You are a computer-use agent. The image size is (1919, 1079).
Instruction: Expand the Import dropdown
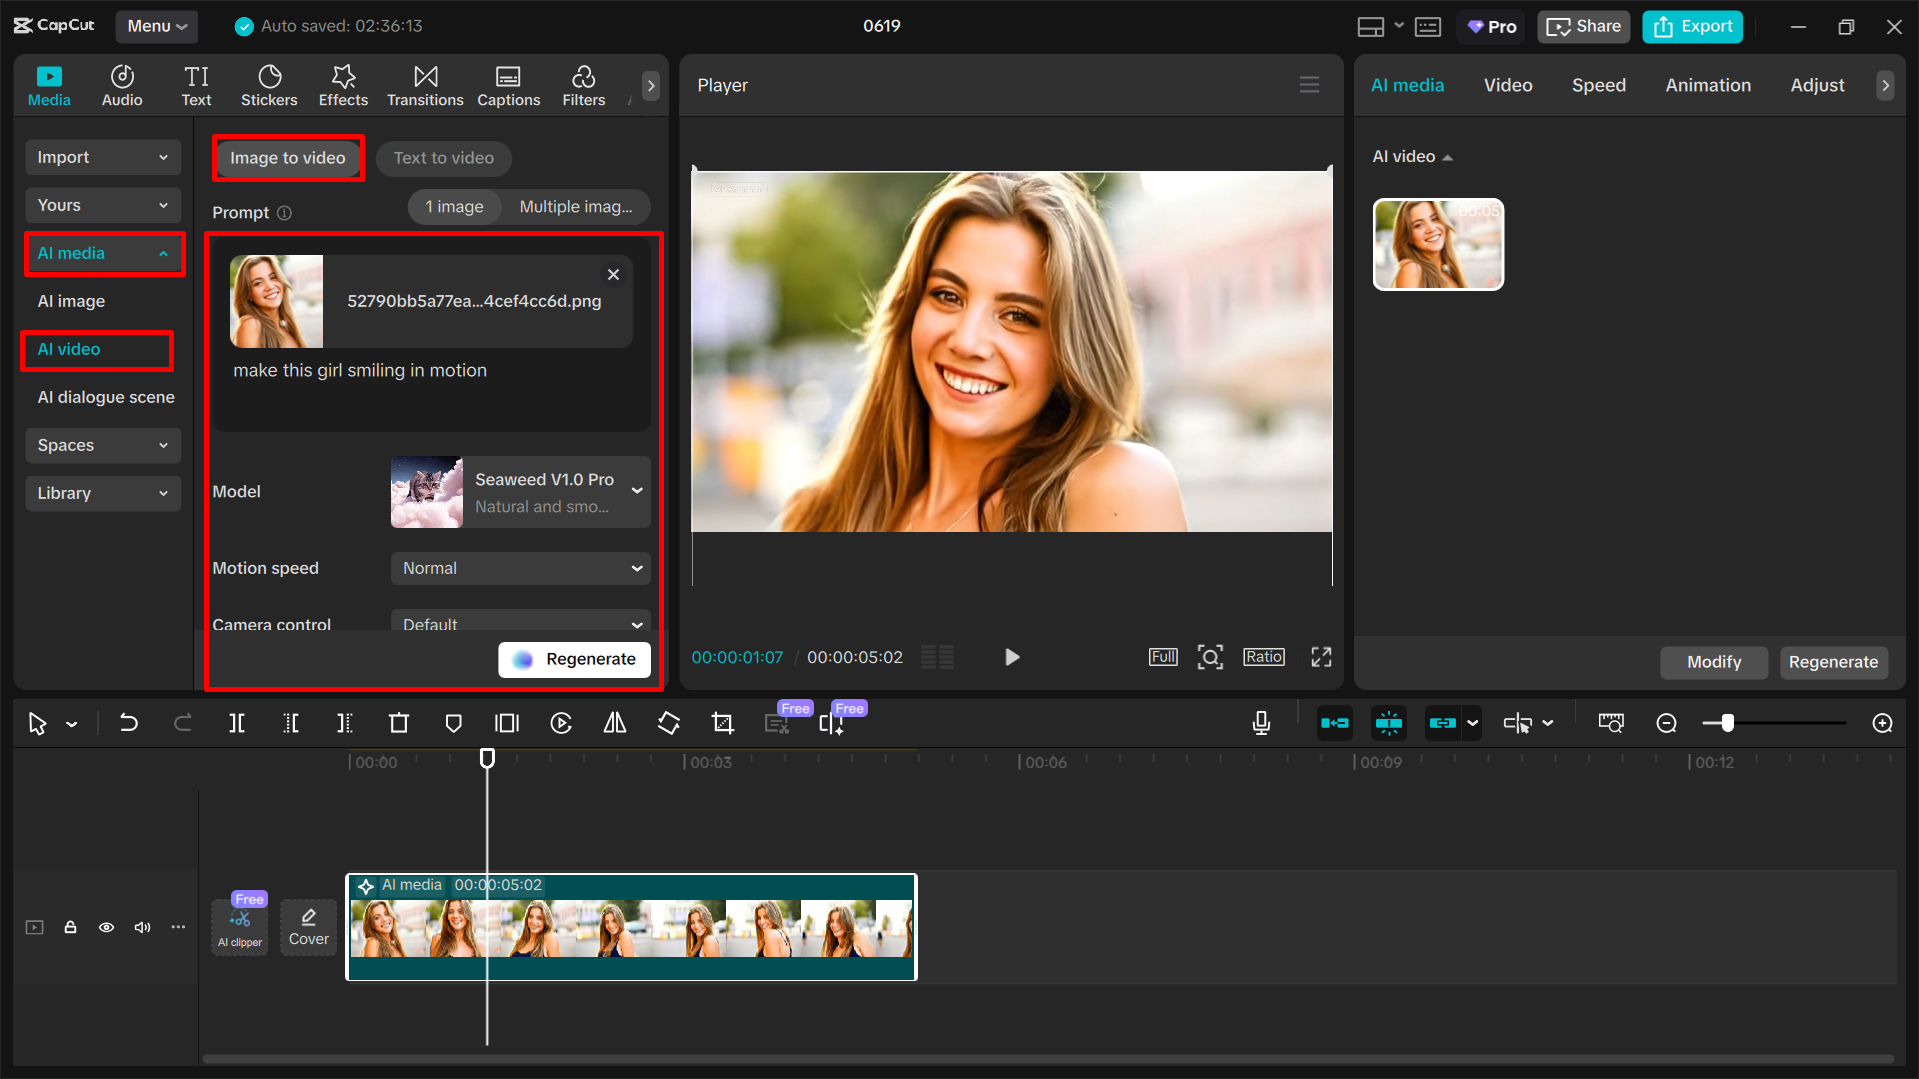(x=103, y=157)
